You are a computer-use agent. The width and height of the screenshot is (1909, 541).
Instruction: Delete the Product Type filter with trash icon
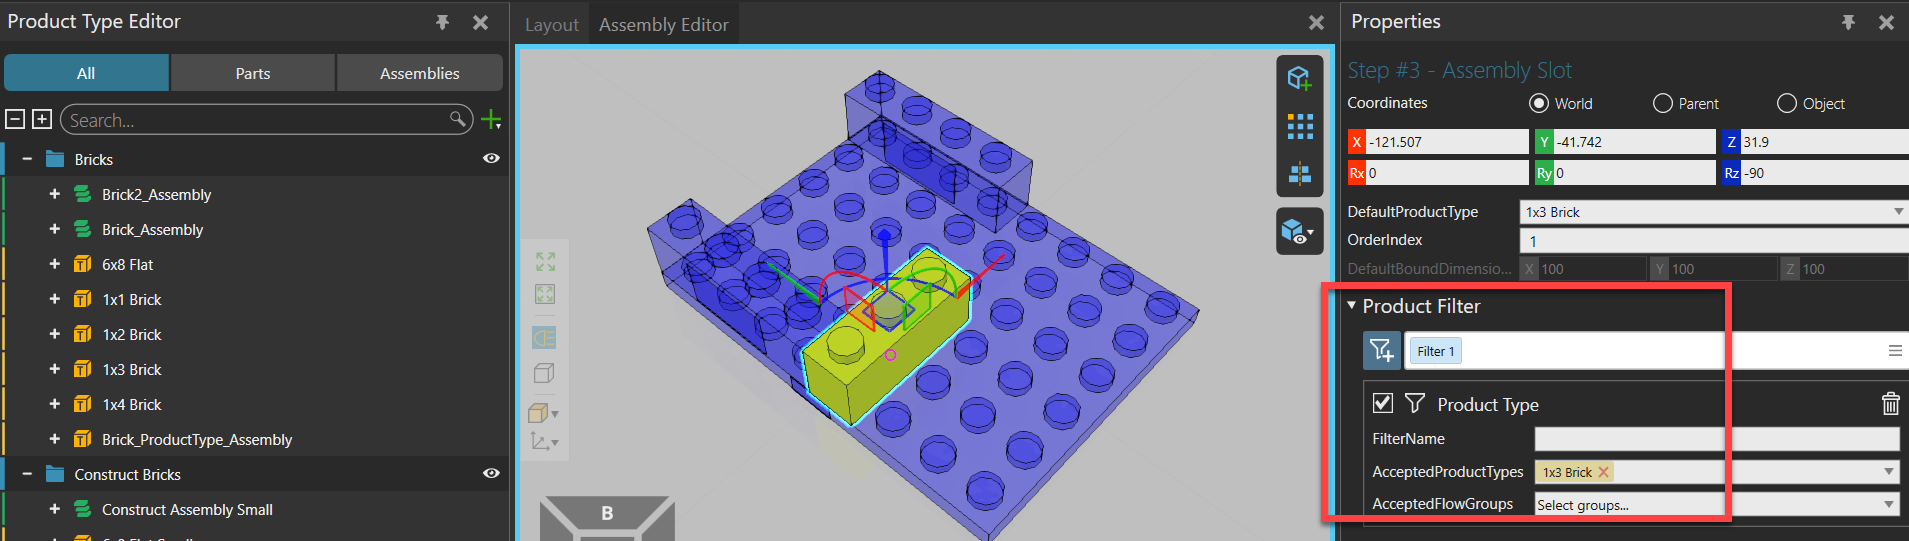(x=1890, y=403)
